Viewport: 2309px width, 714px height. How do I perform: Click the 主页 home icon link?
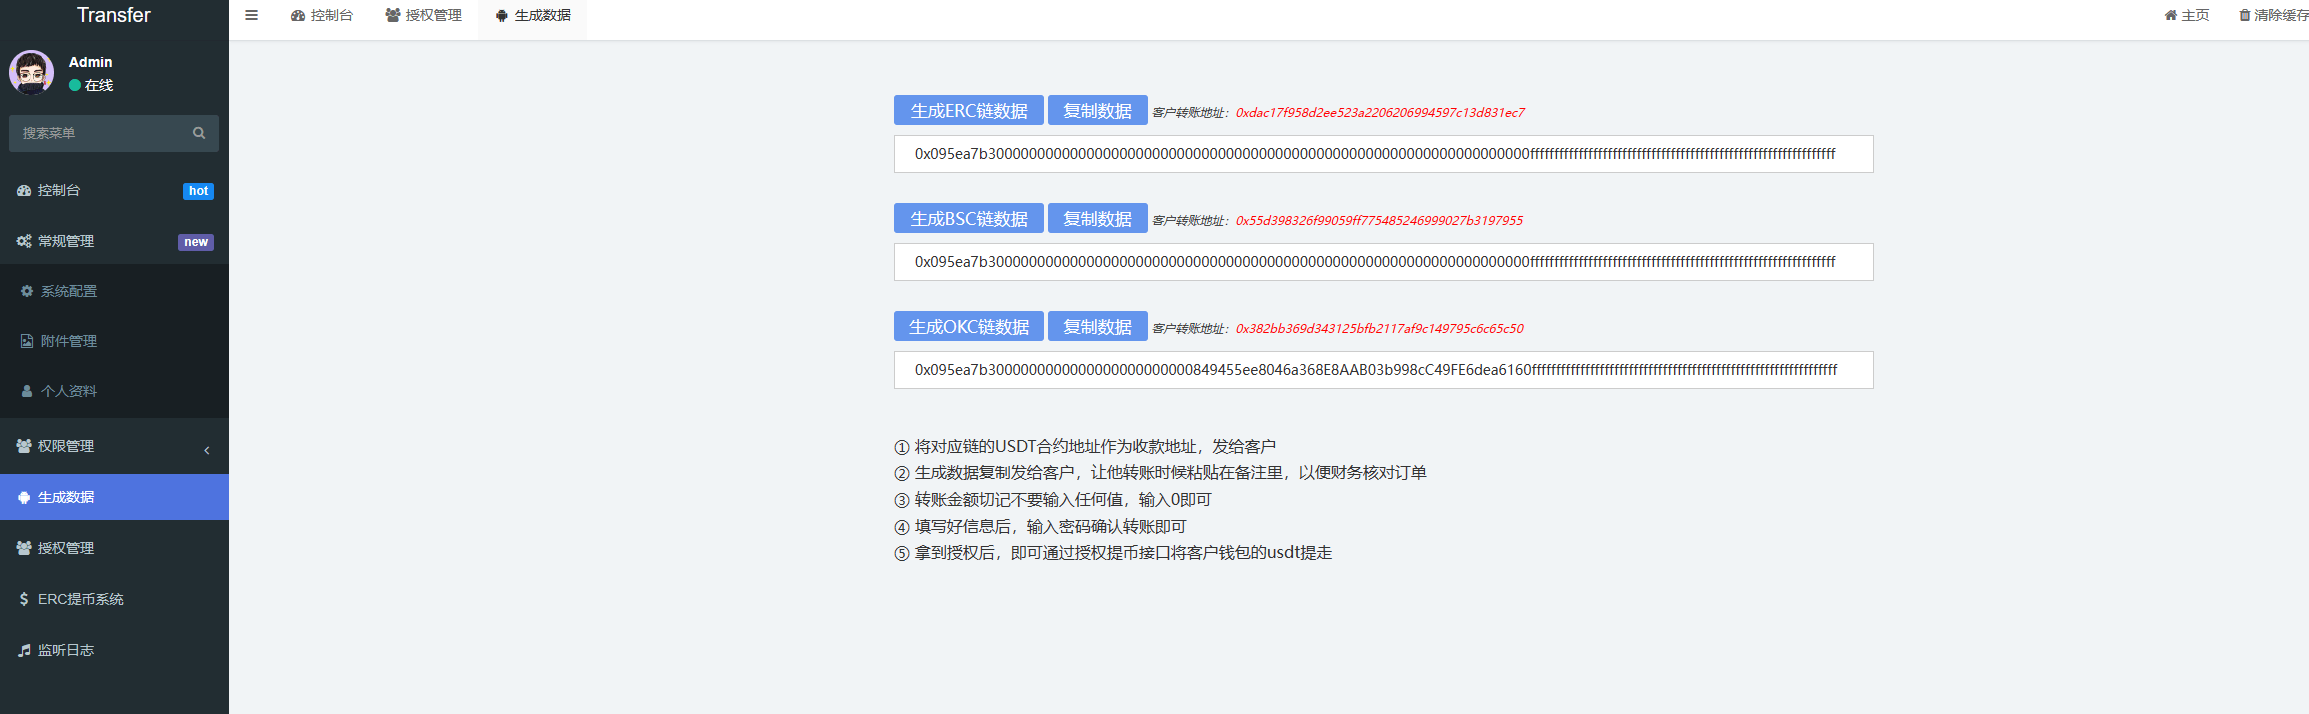coord(2186,15)
